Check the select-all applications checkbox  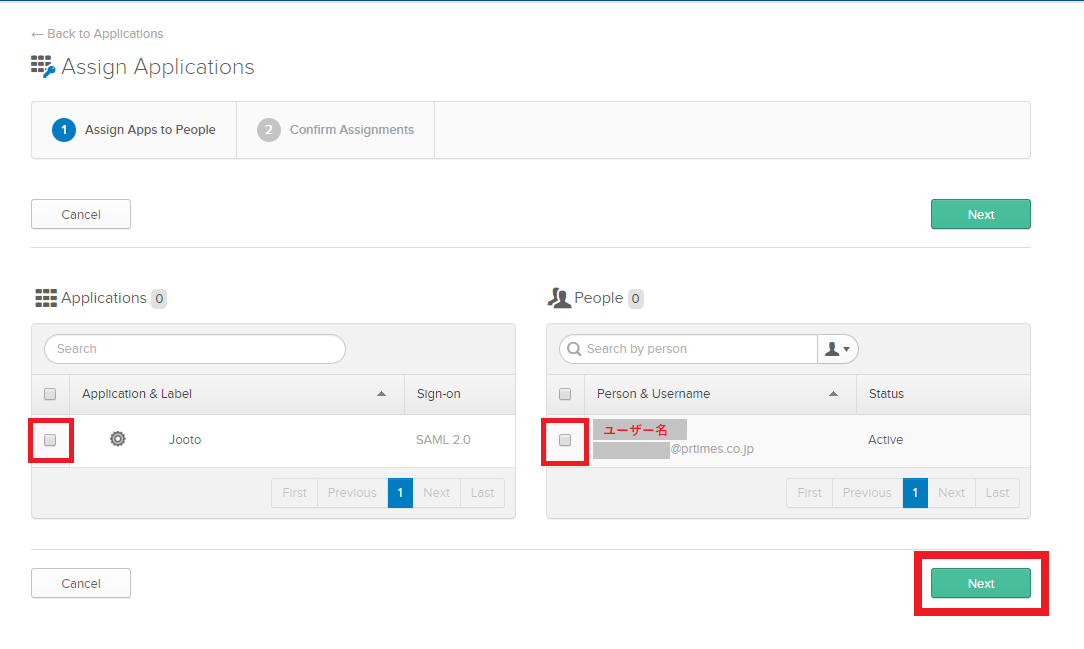[50, 394]
